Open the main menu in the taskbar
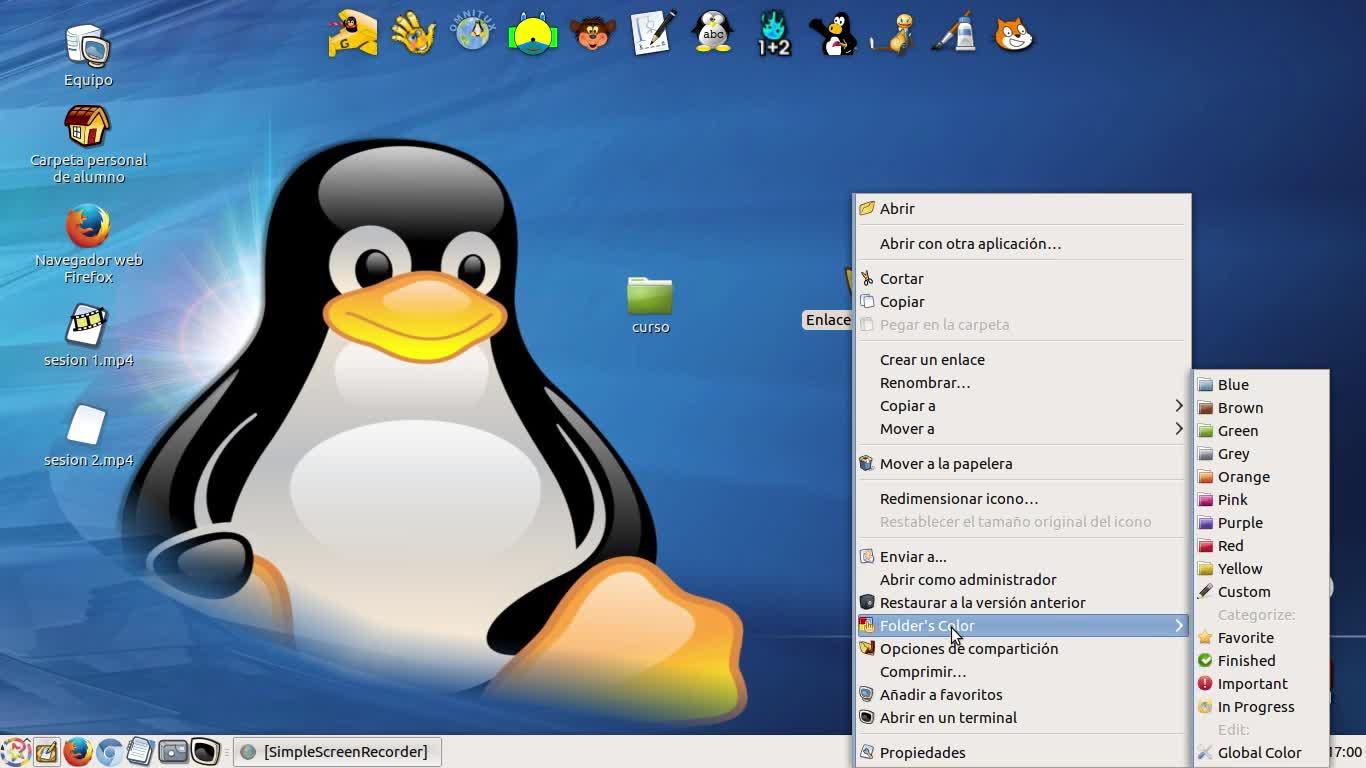This screenshot has height=768, width=1366. (14, 751)
